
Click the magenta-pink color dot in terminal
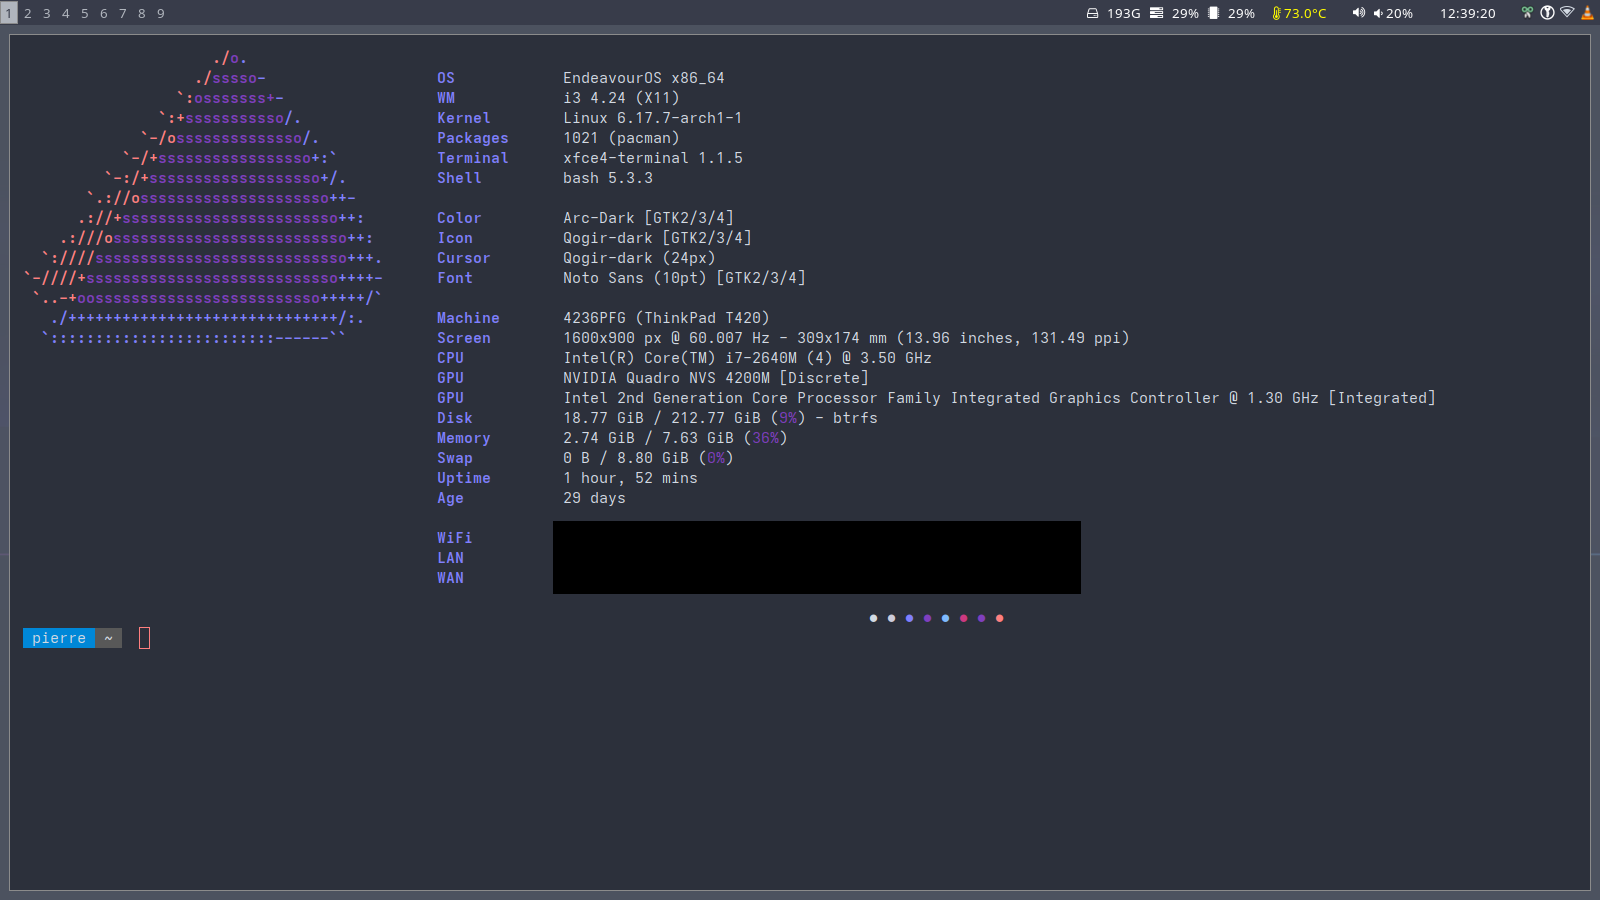click(963, 618)
